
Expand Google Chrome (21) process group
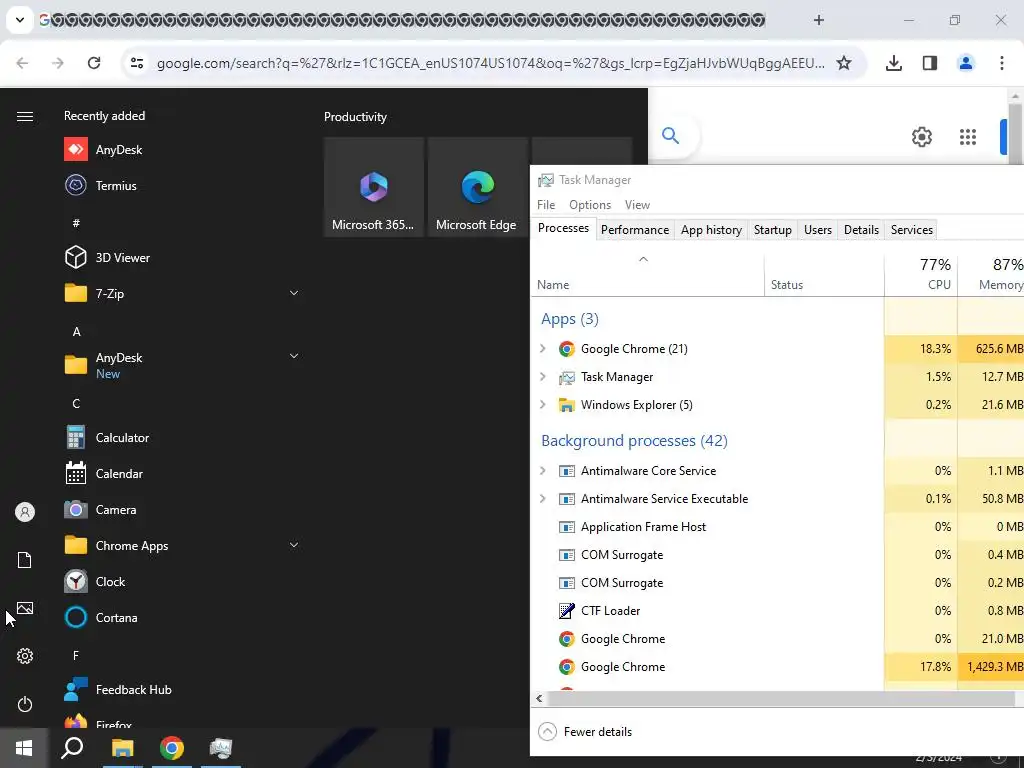(542, 349)
